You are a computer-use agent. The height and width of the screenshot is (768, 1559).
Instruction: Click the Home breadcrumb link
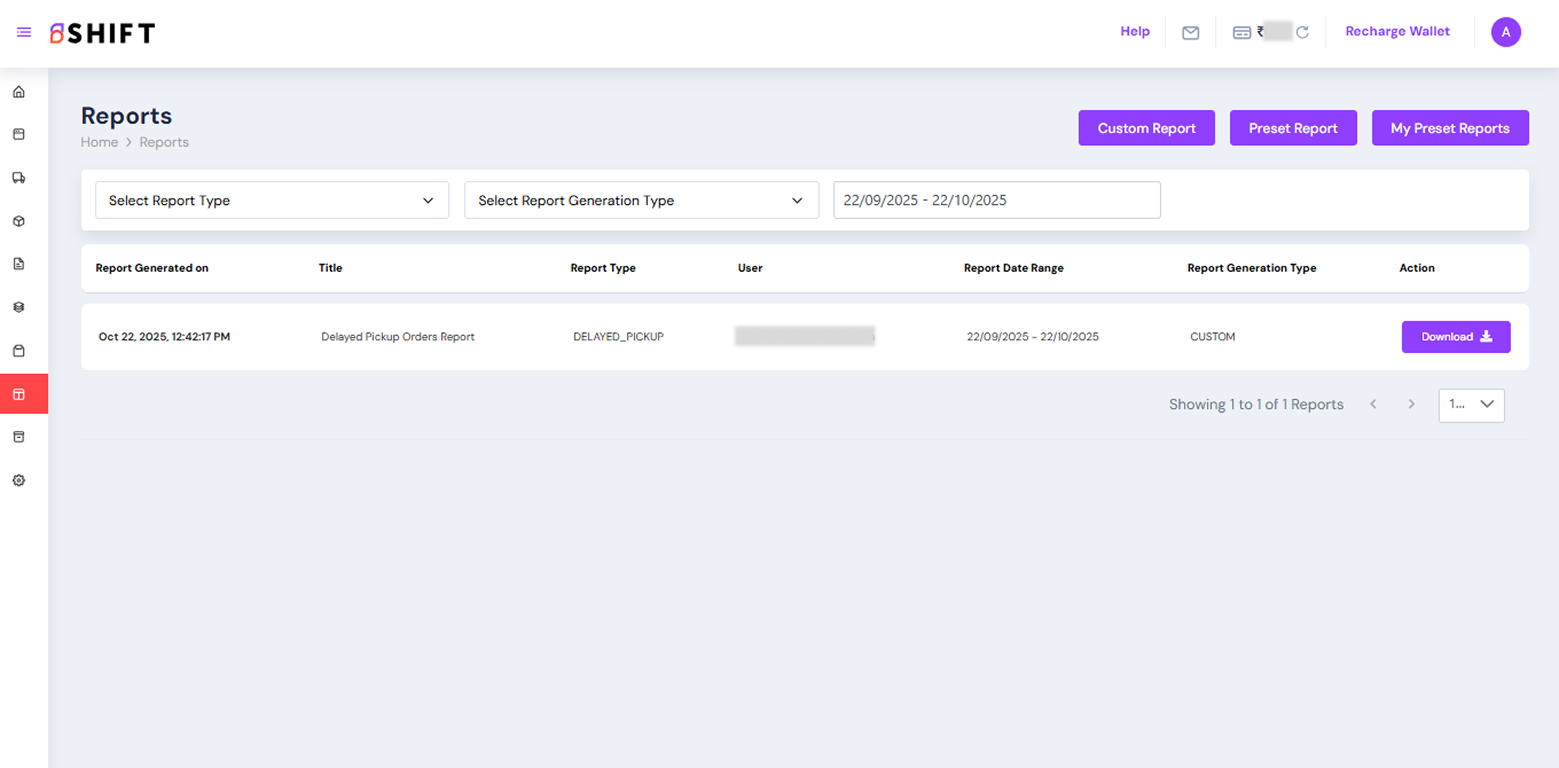point(99,142)
